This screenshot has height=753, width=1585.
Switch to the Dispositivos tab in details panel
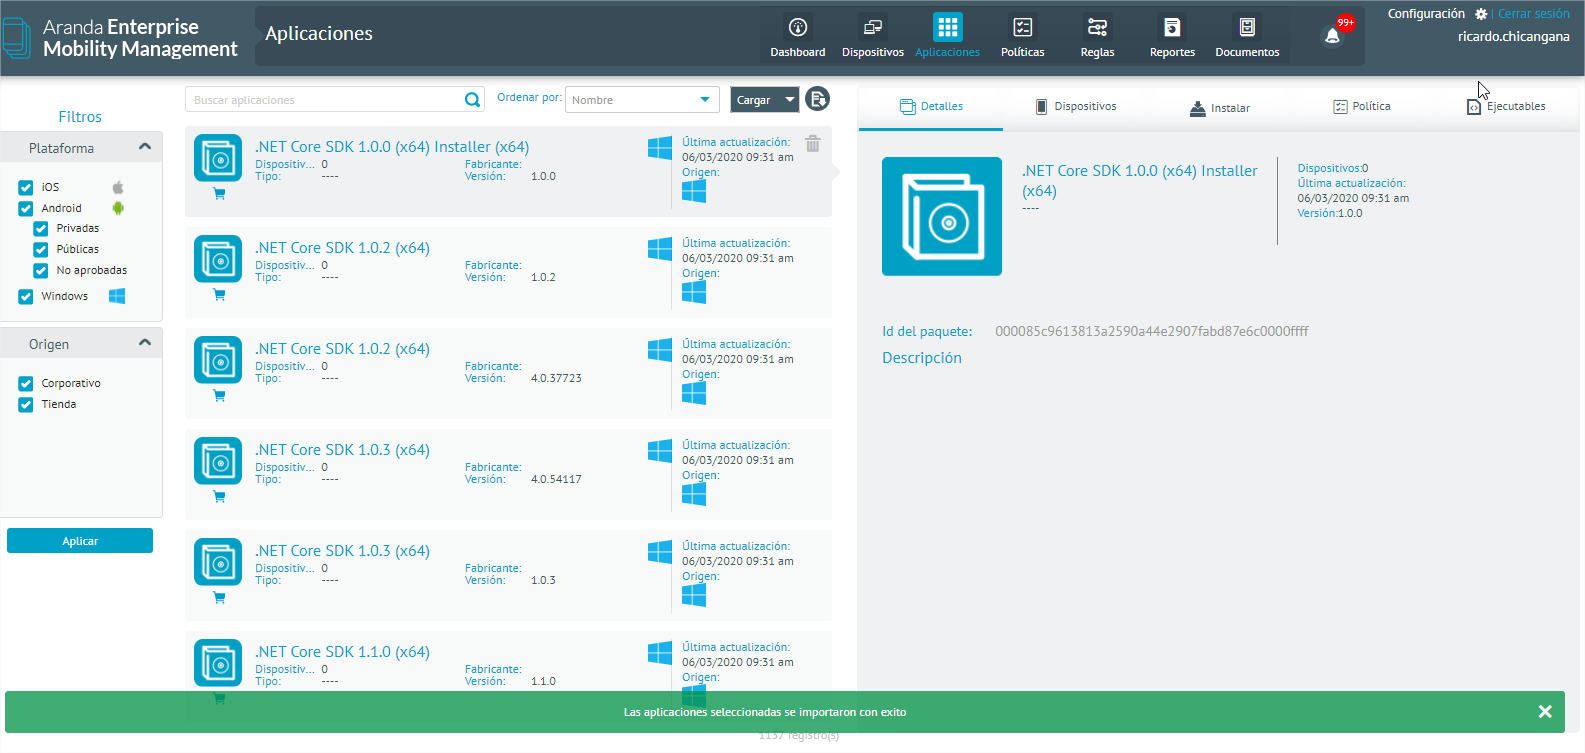(x=1076, y=106)
